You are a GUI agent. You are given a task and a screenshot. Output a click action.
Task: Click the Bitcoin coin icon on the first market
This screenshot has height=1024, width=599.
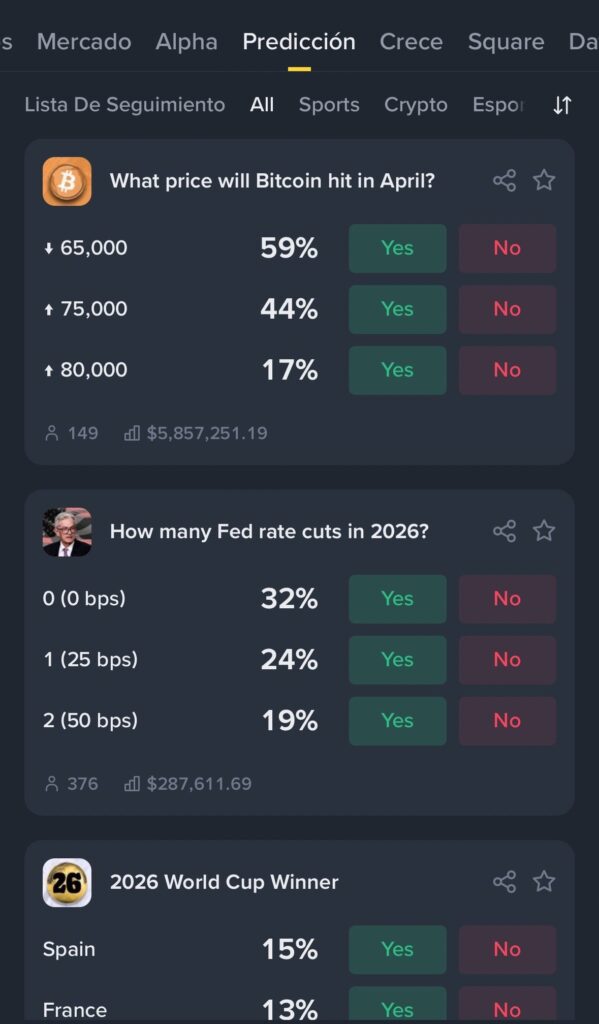tap(66, 181)
